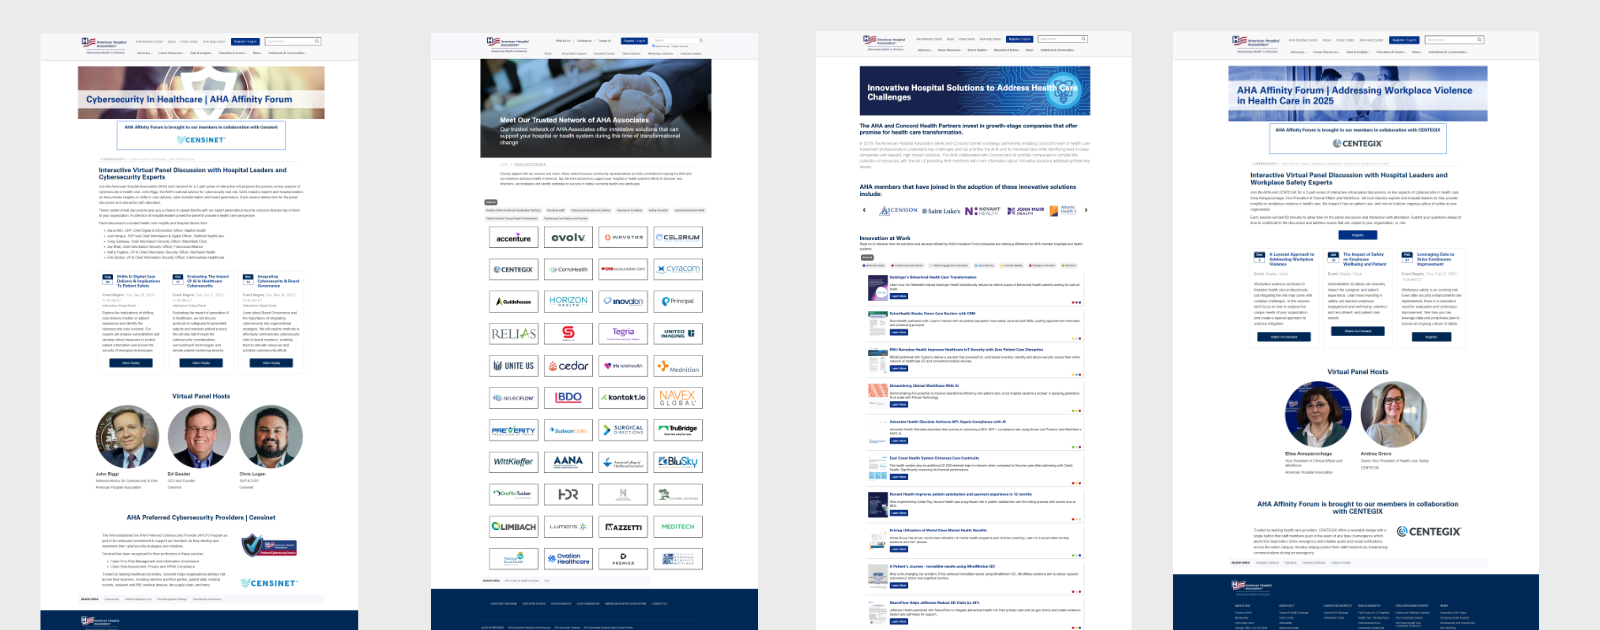Open Marketing Solutions on the AHA Associates page
Viewport: 1600px width, 630px height.
[x=660, y=53]
